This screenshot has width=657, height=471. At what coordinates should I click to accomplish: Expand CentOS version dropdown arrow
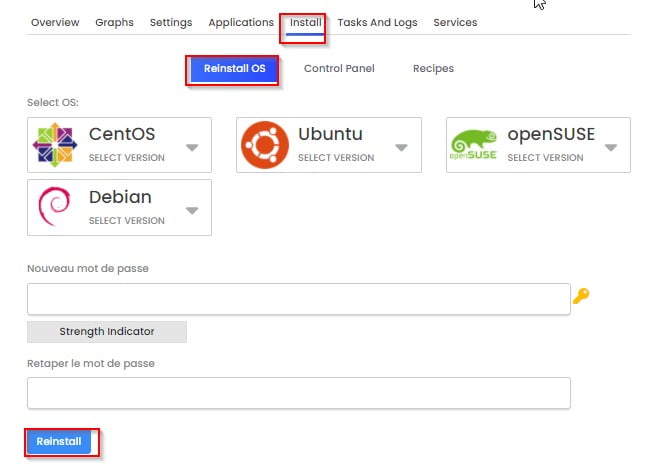192,148
